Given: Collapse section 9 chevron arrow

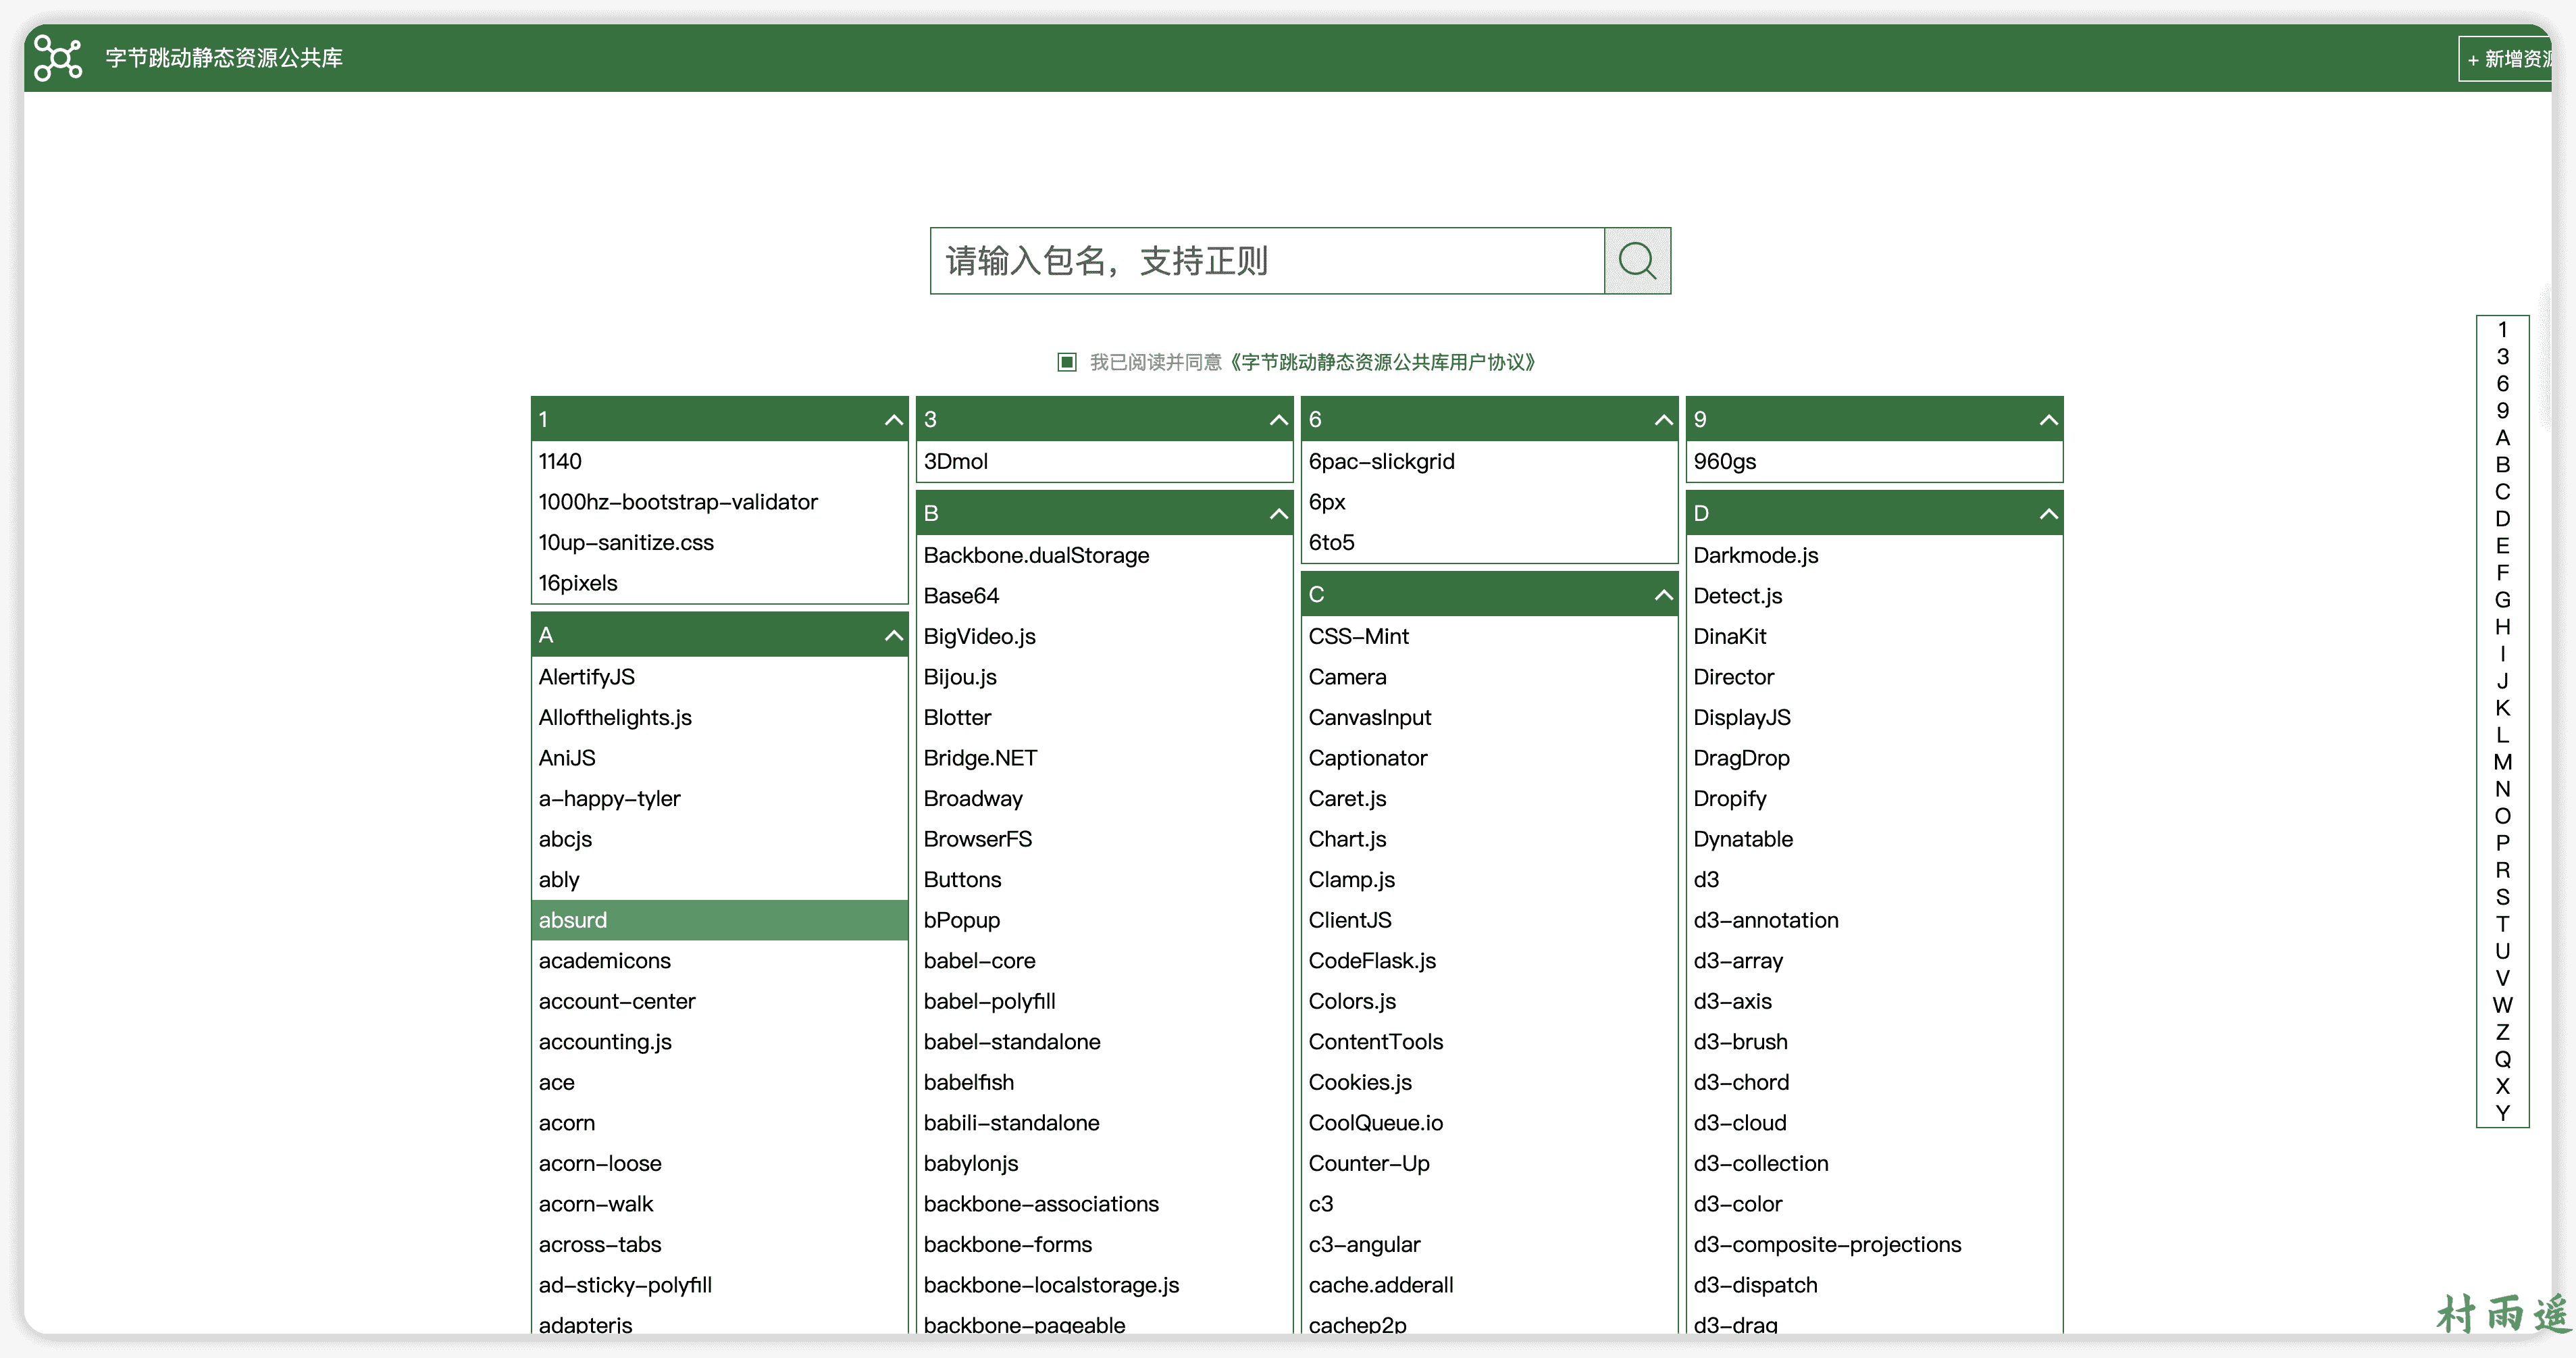Looking at the screenshot, I should click(x=2048, y=420).
